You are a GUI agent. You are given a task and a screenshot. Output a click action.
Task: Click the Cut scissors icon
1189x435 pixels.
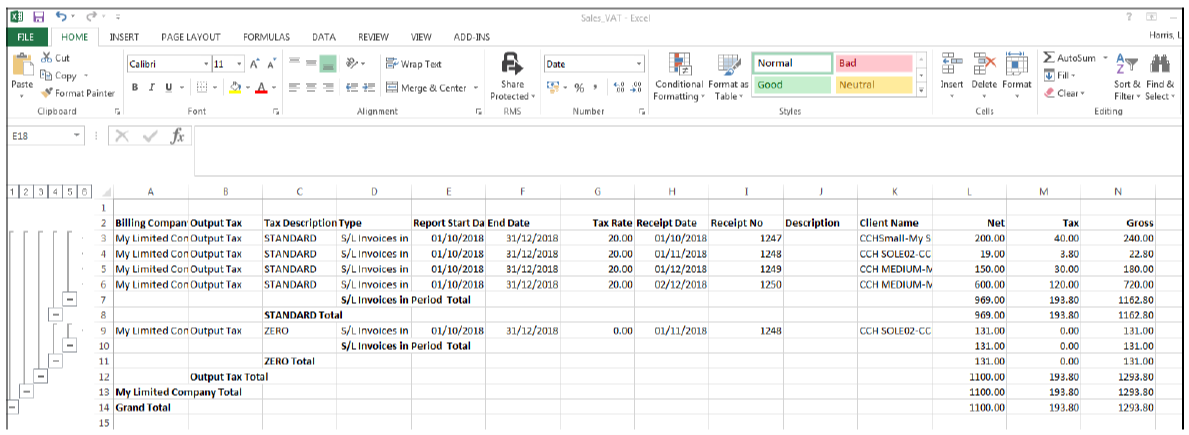pyautogui.click(x=45, y=58)
